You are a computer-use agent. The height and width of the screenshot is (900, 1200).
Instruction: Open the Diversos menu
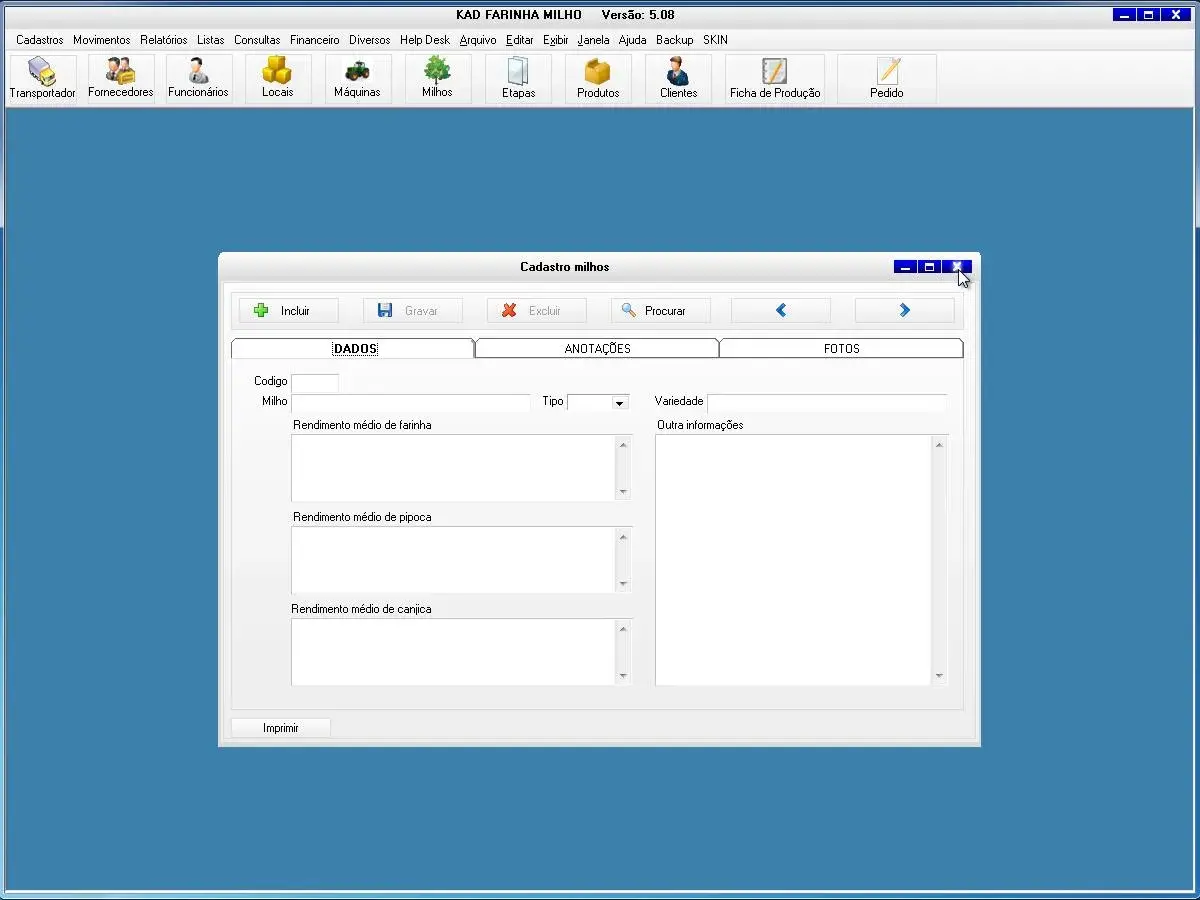(x=370, y=40)
